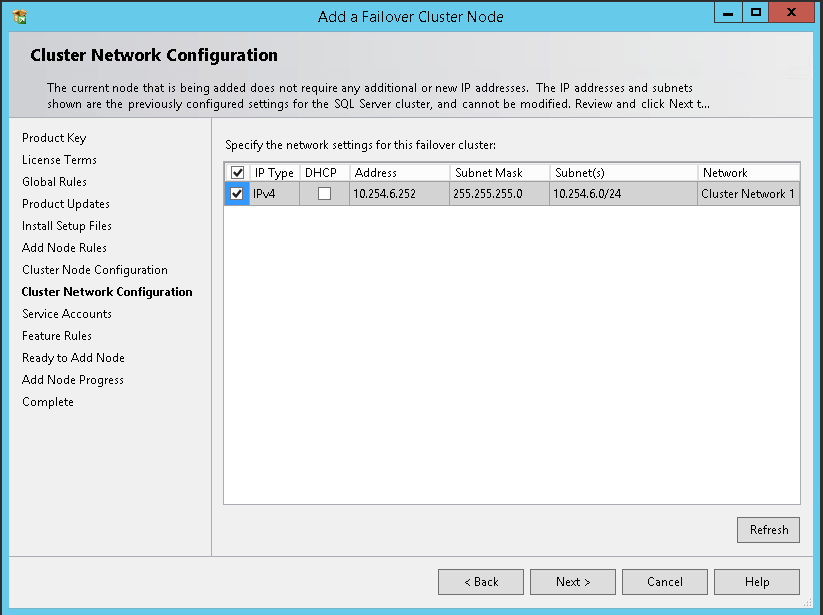This screenshot has height=615, width=823.
Task: Click the 255.255.255.0 subnet mask cell
Action: click(x=500, y=194)
